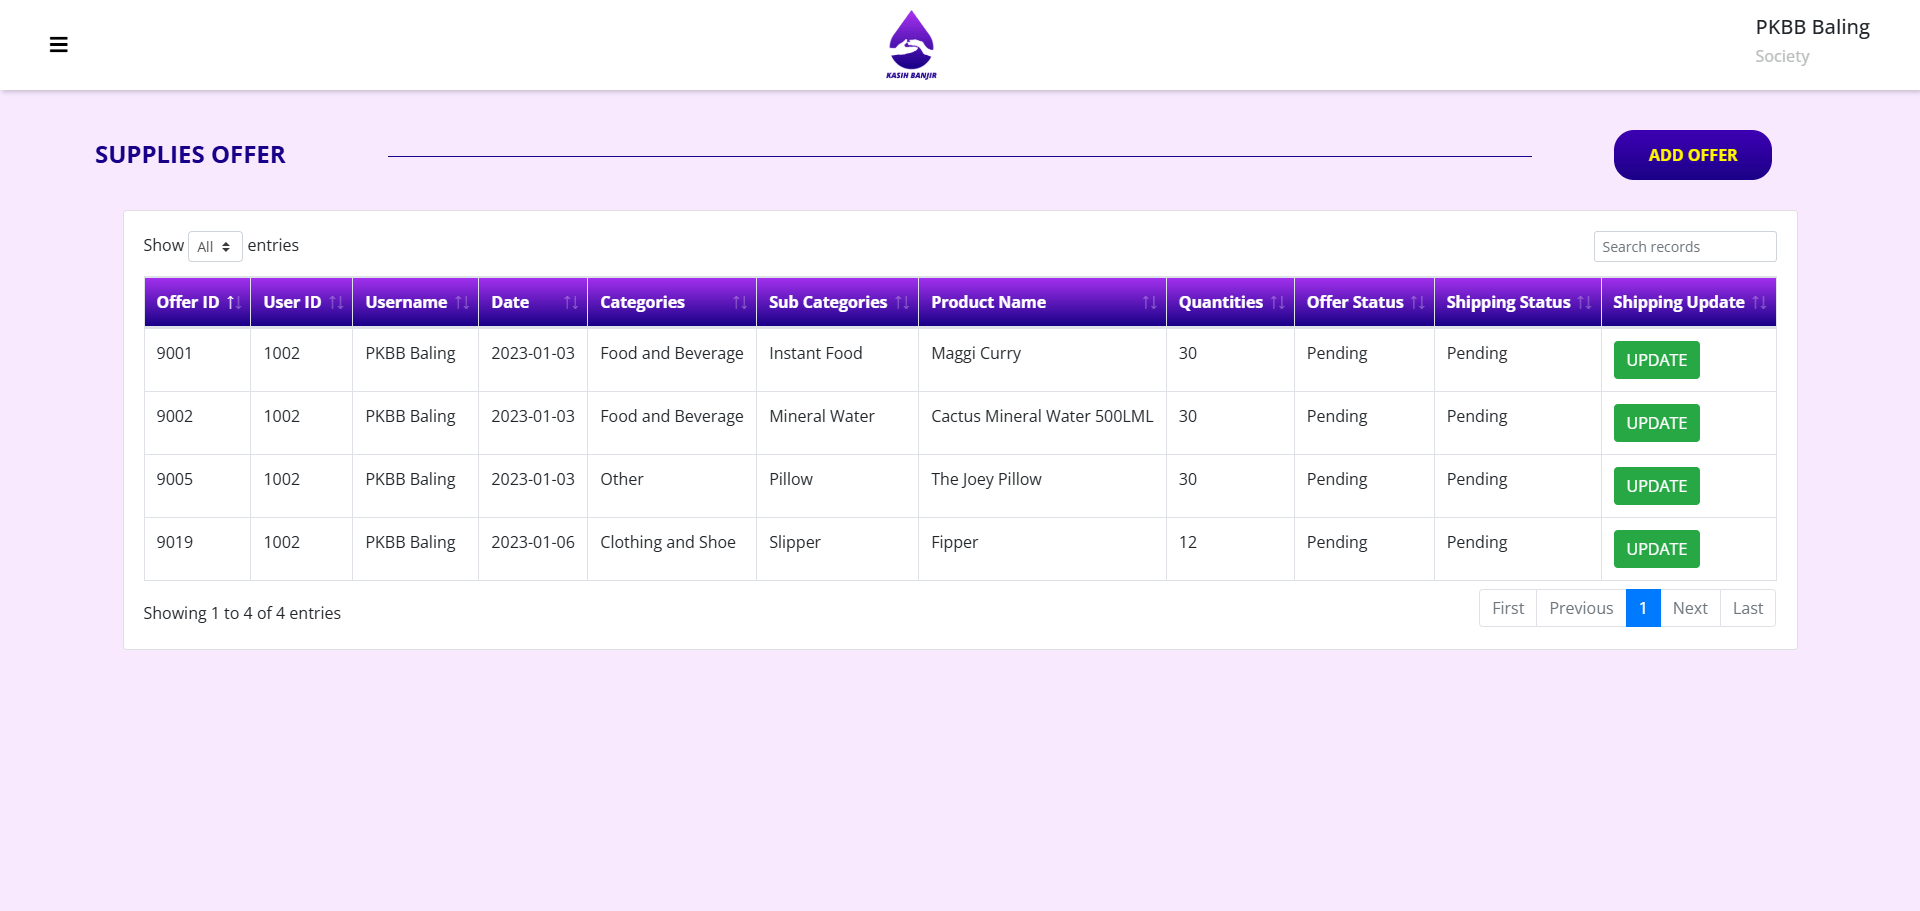Image resolution: width=1920 pixels, height=911 pixels.
Task: Sort table by Offer ID arrows
Action: 234,303
